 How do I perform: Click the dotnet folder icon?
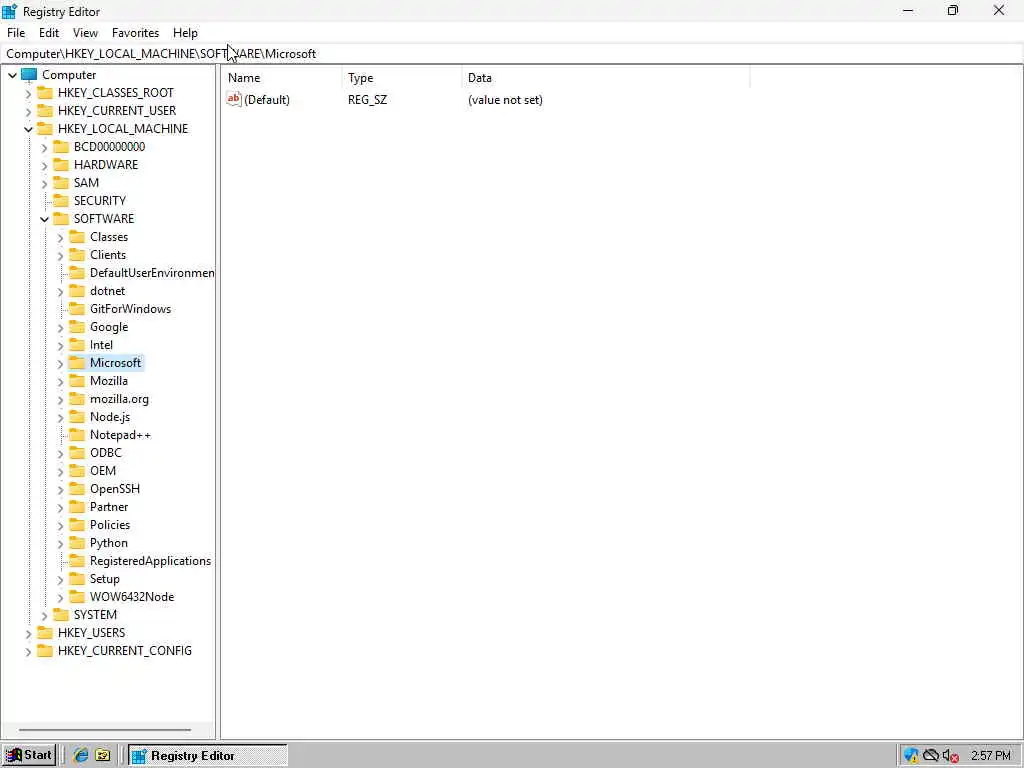point(77,291)
